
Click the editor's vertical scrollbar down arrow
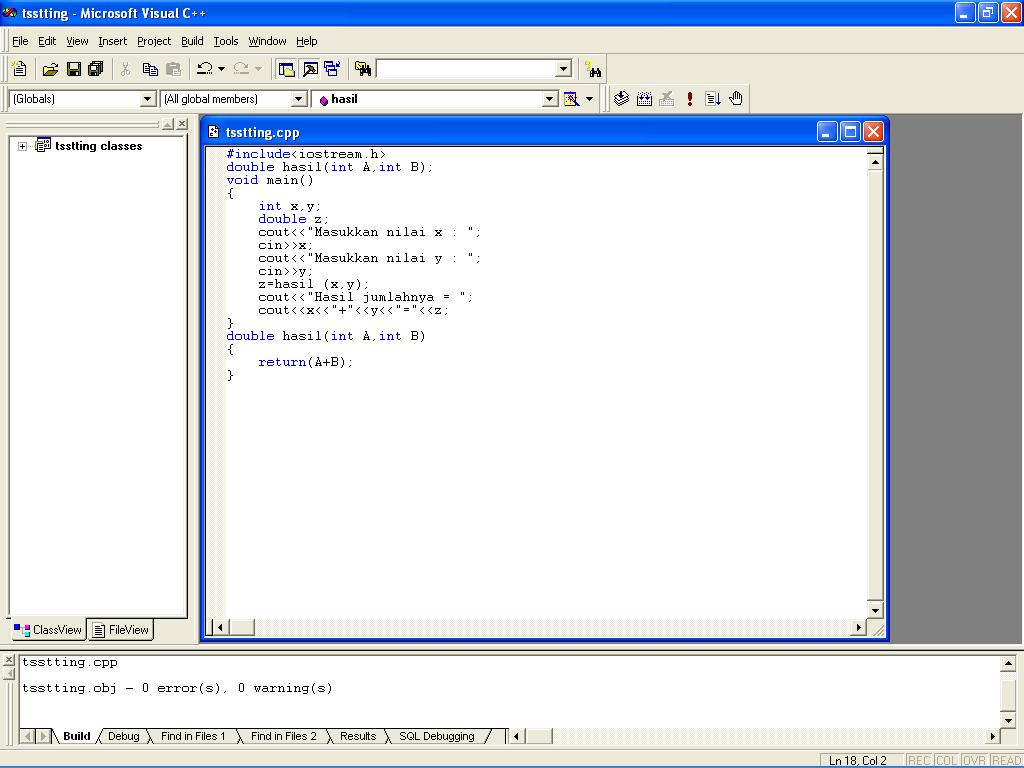(875, 610)
